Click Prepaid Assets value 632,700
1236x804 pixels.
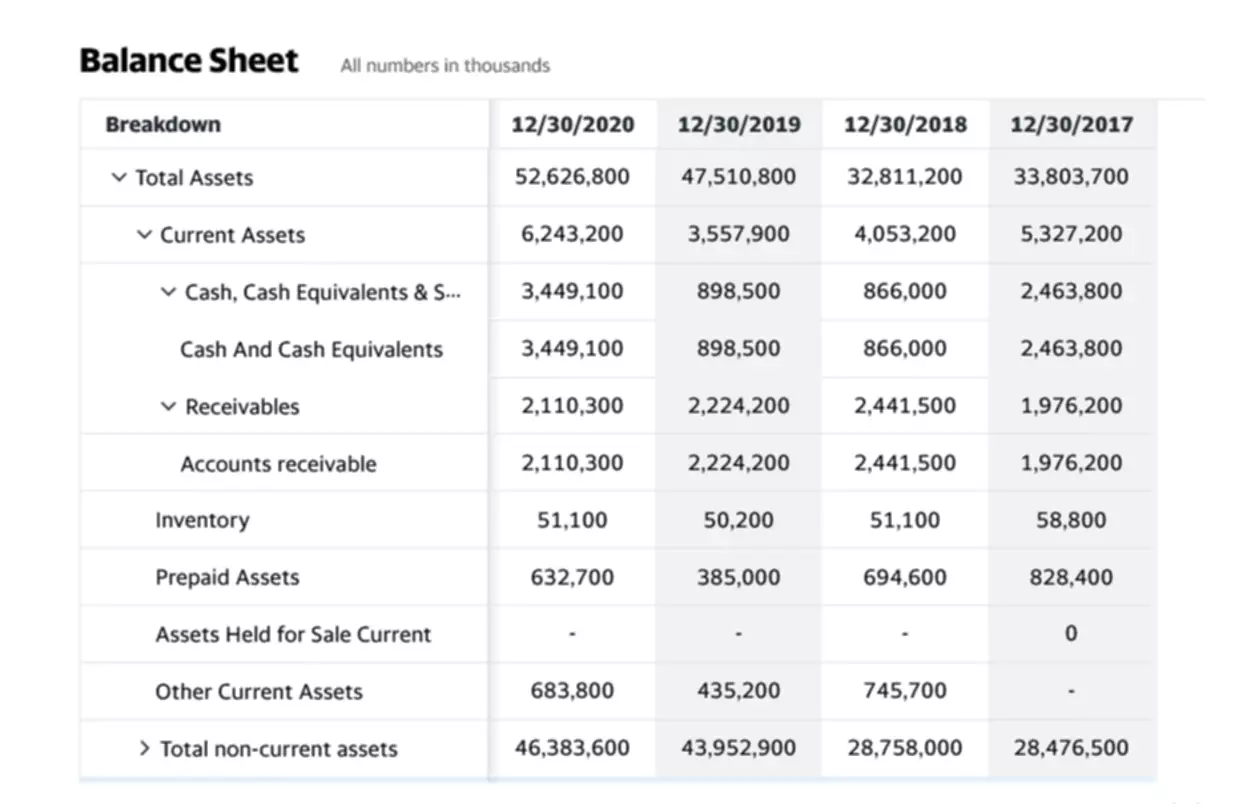[572, 577]
